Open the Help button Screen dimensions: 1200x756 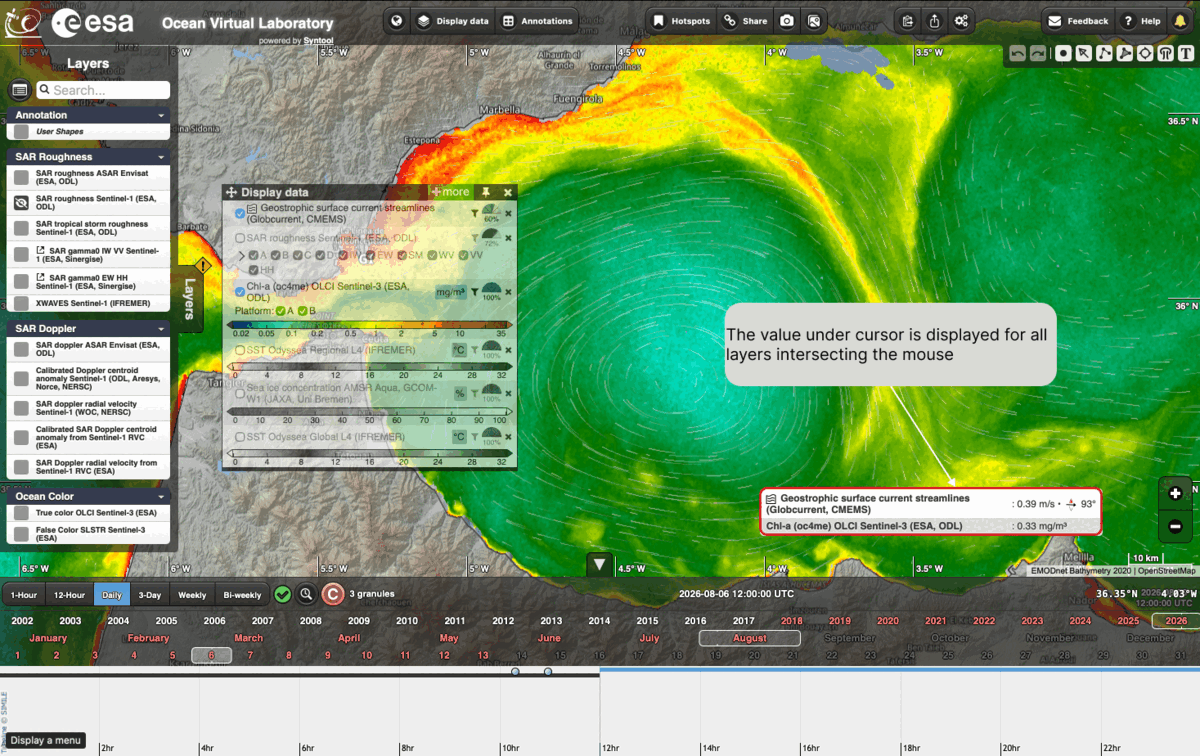(x=1141, y=20)
